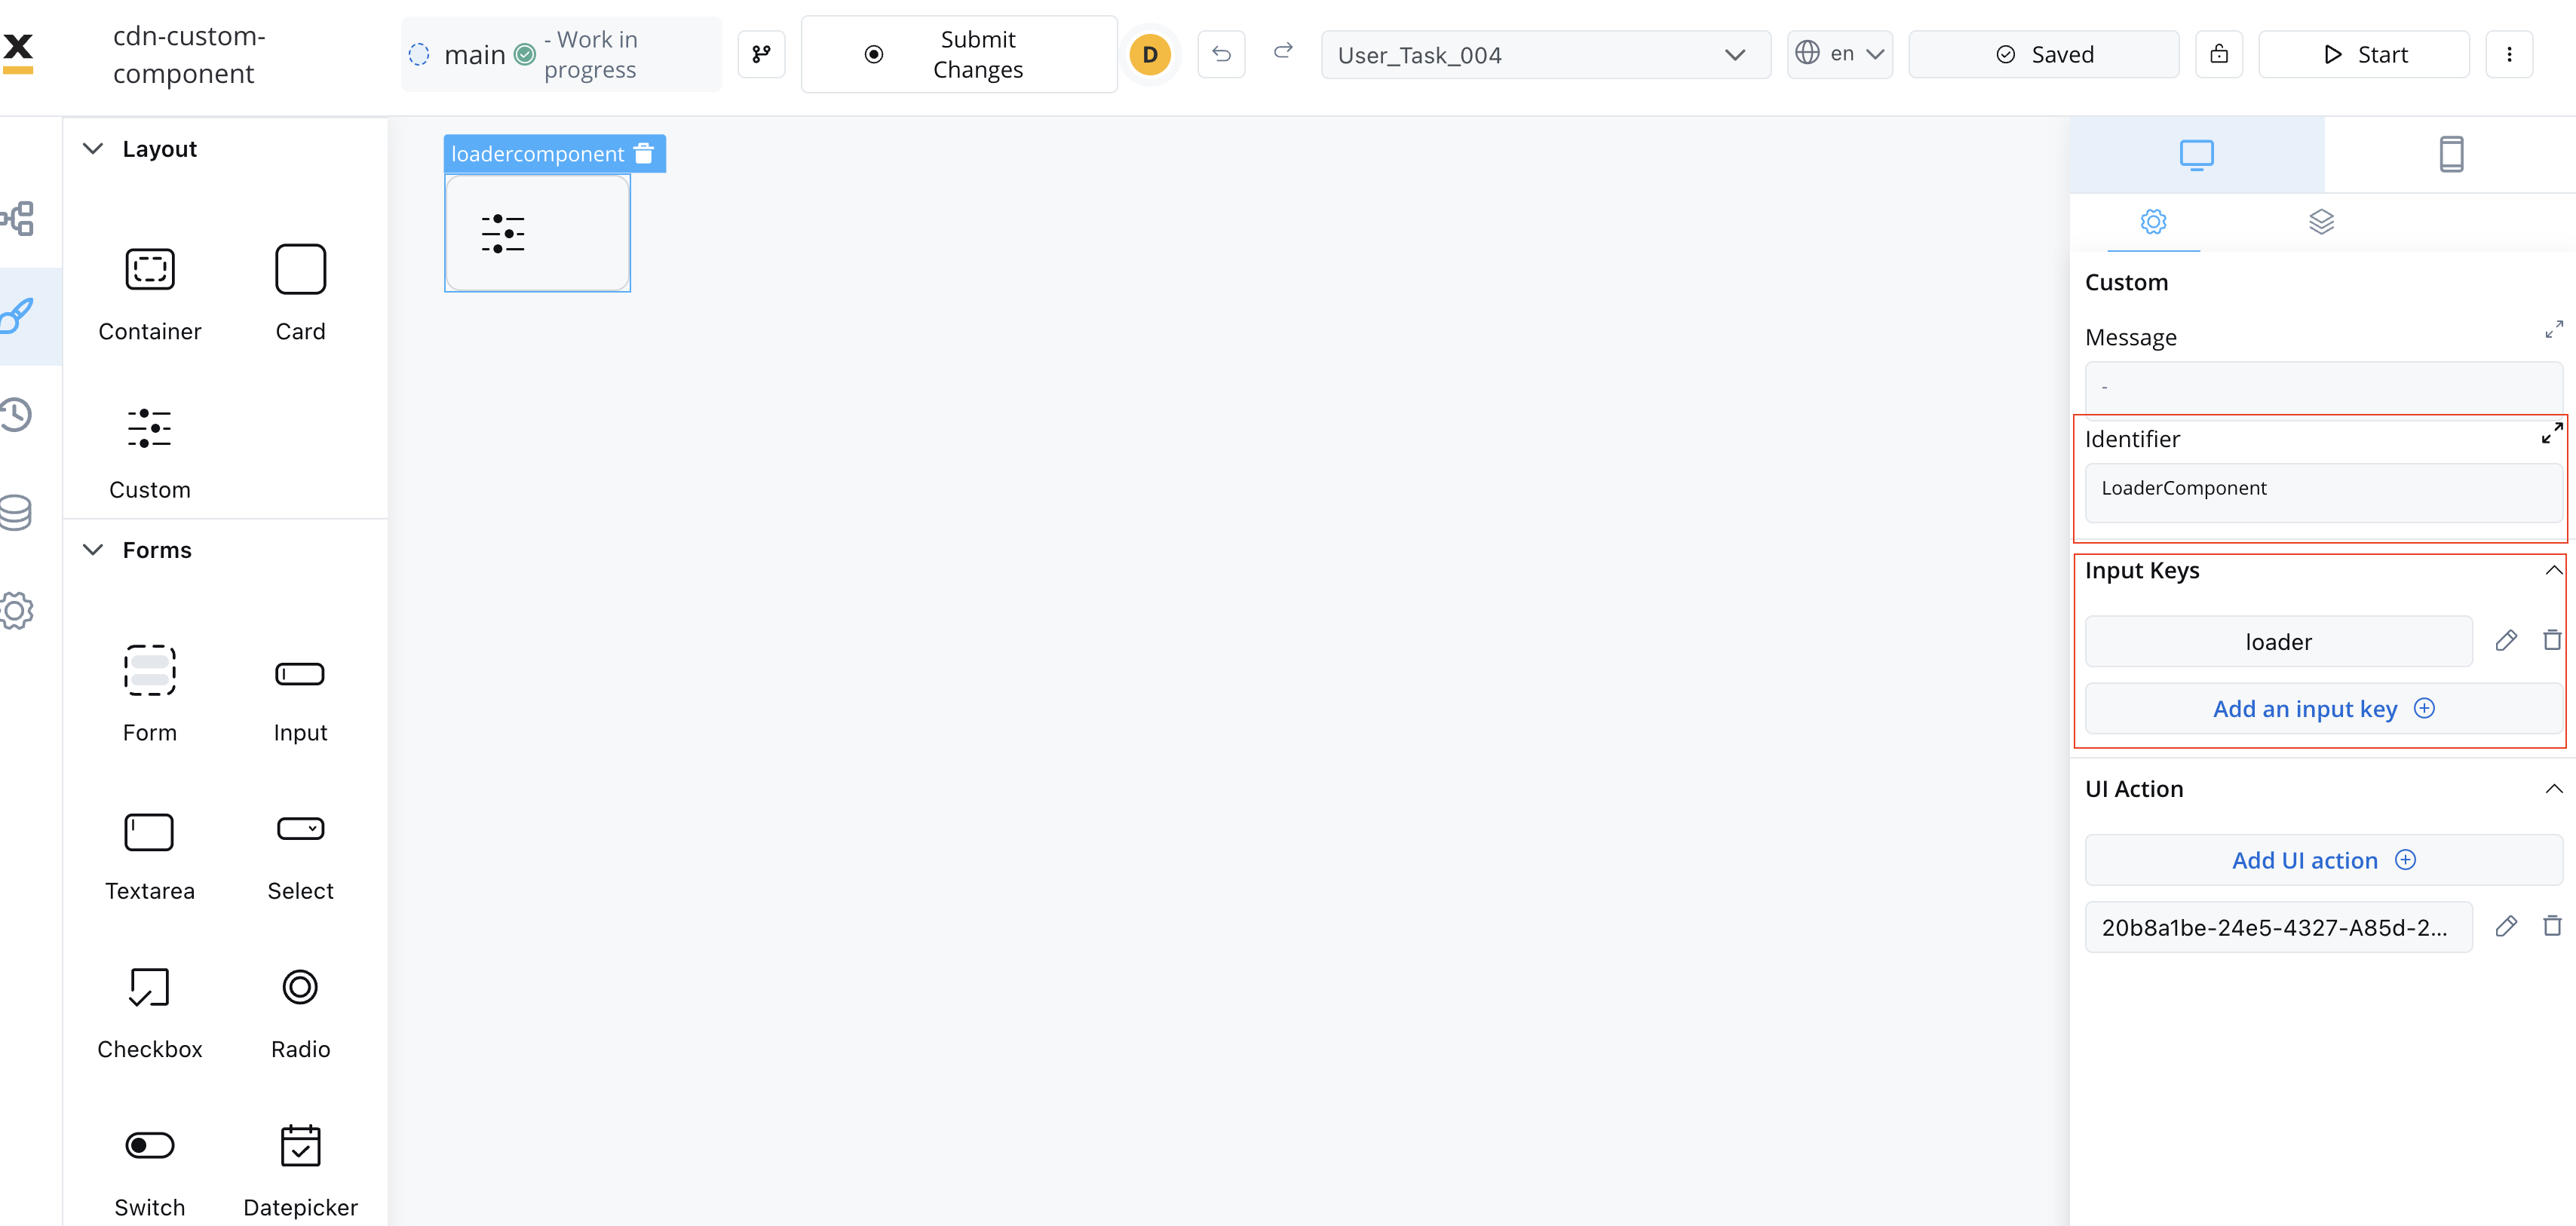Screen dimensions: 2576x1226
Task: Switch to desktop view tab
Action: pos(2196,155)
